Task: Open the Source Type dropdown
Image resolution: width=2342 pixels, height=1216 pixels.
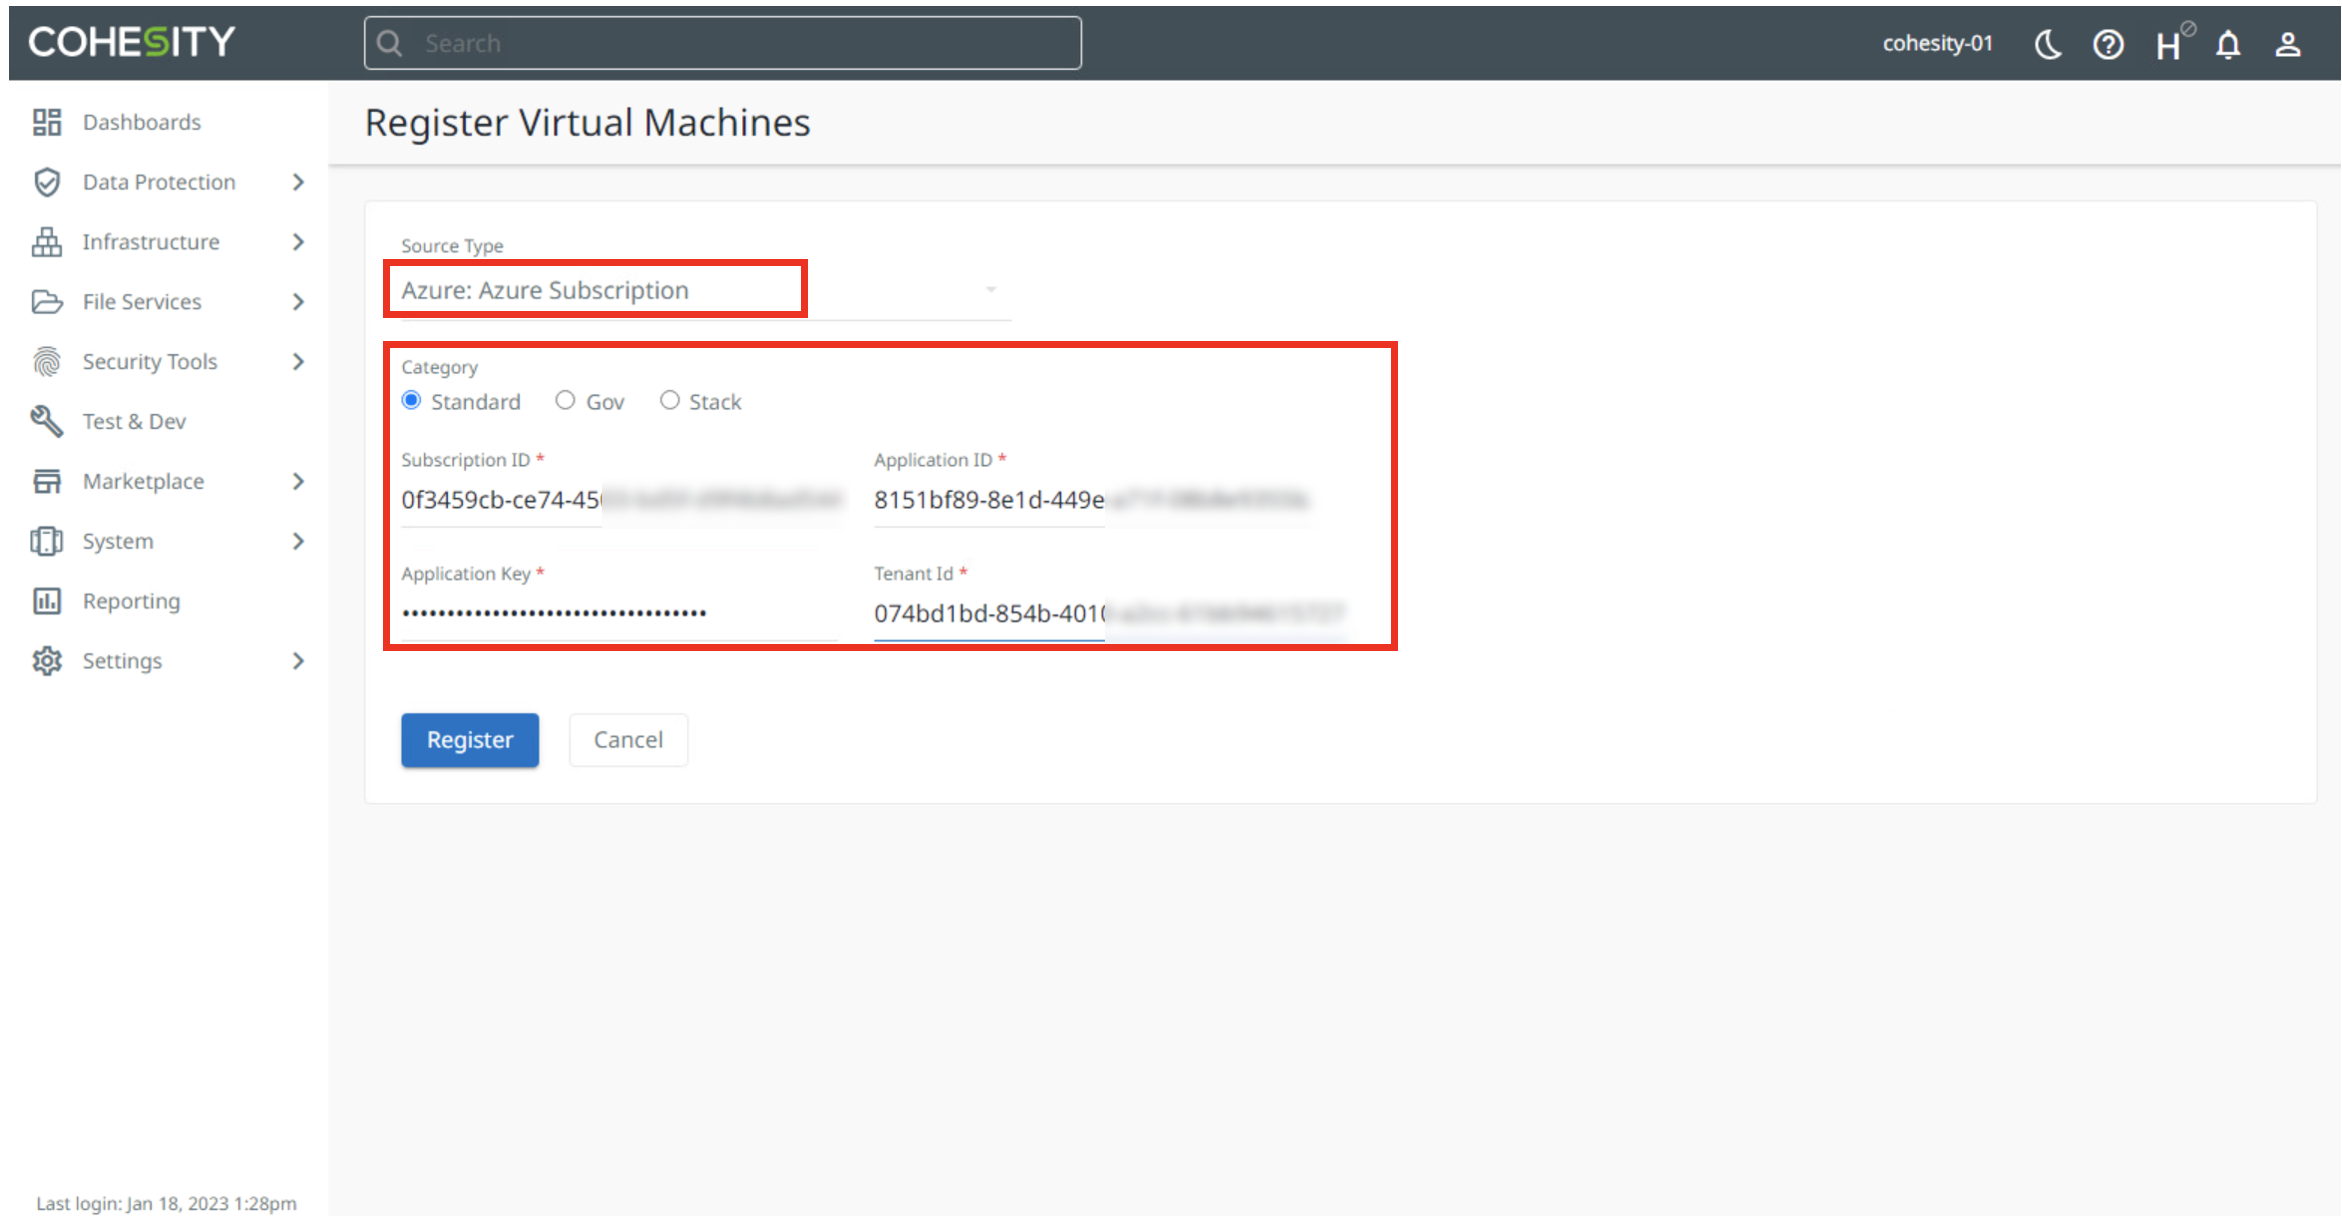Action: pos(706,290)
